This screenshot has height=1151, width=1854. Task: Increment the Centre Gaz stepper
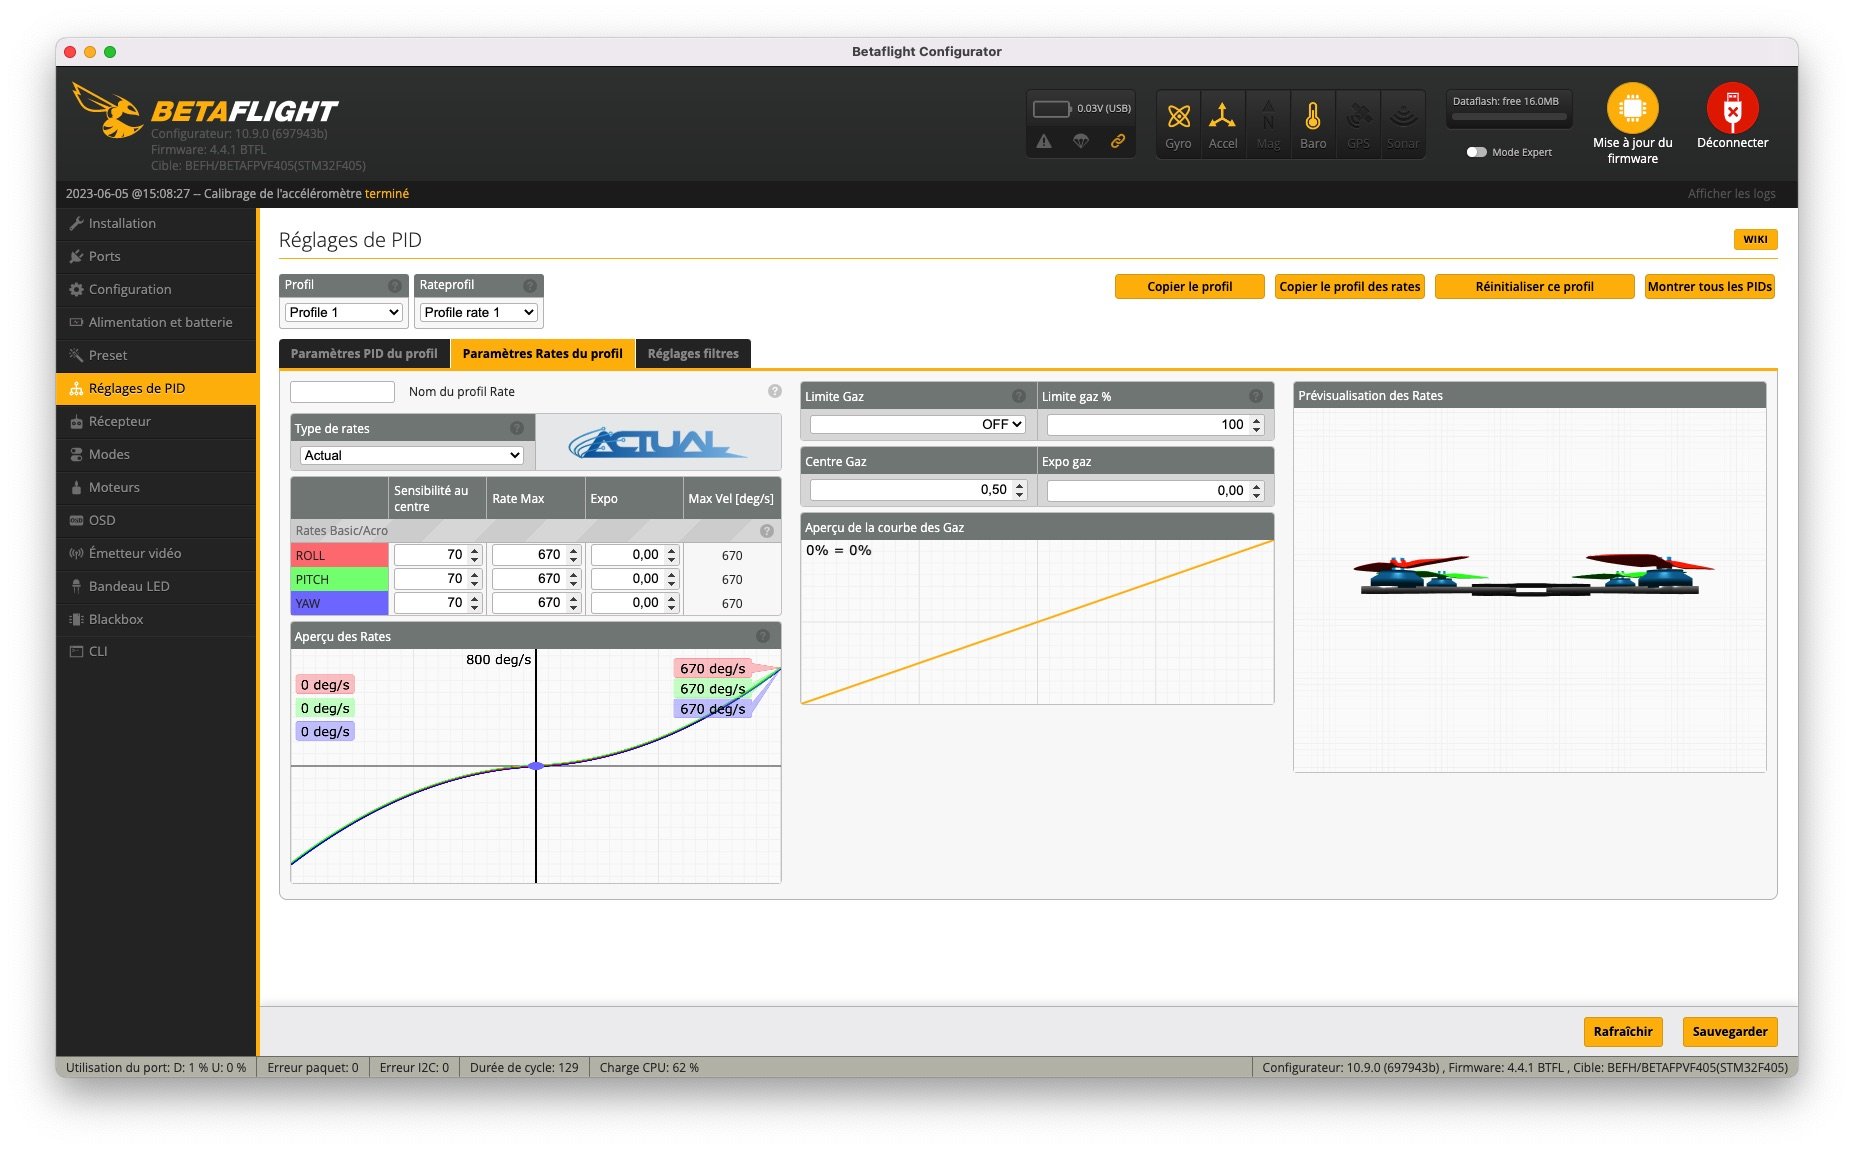1020,486
